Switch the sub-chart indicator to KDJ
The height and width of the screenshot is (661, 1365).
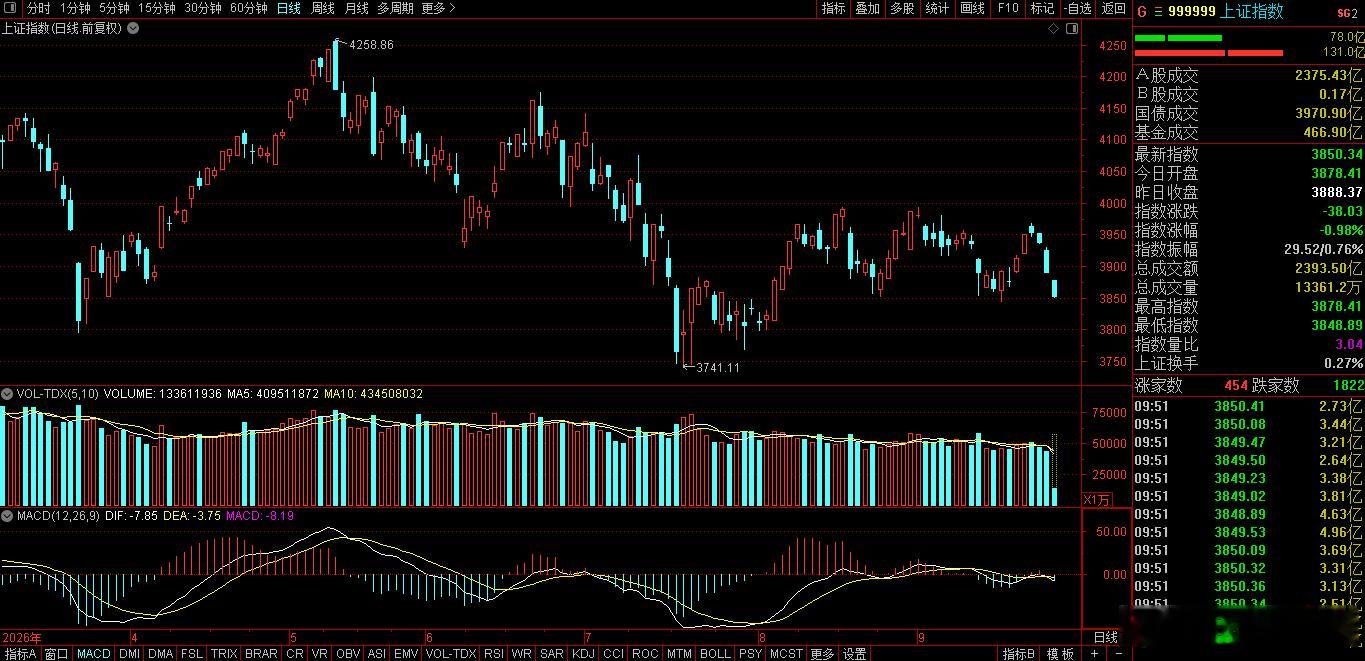pos(583,654)
